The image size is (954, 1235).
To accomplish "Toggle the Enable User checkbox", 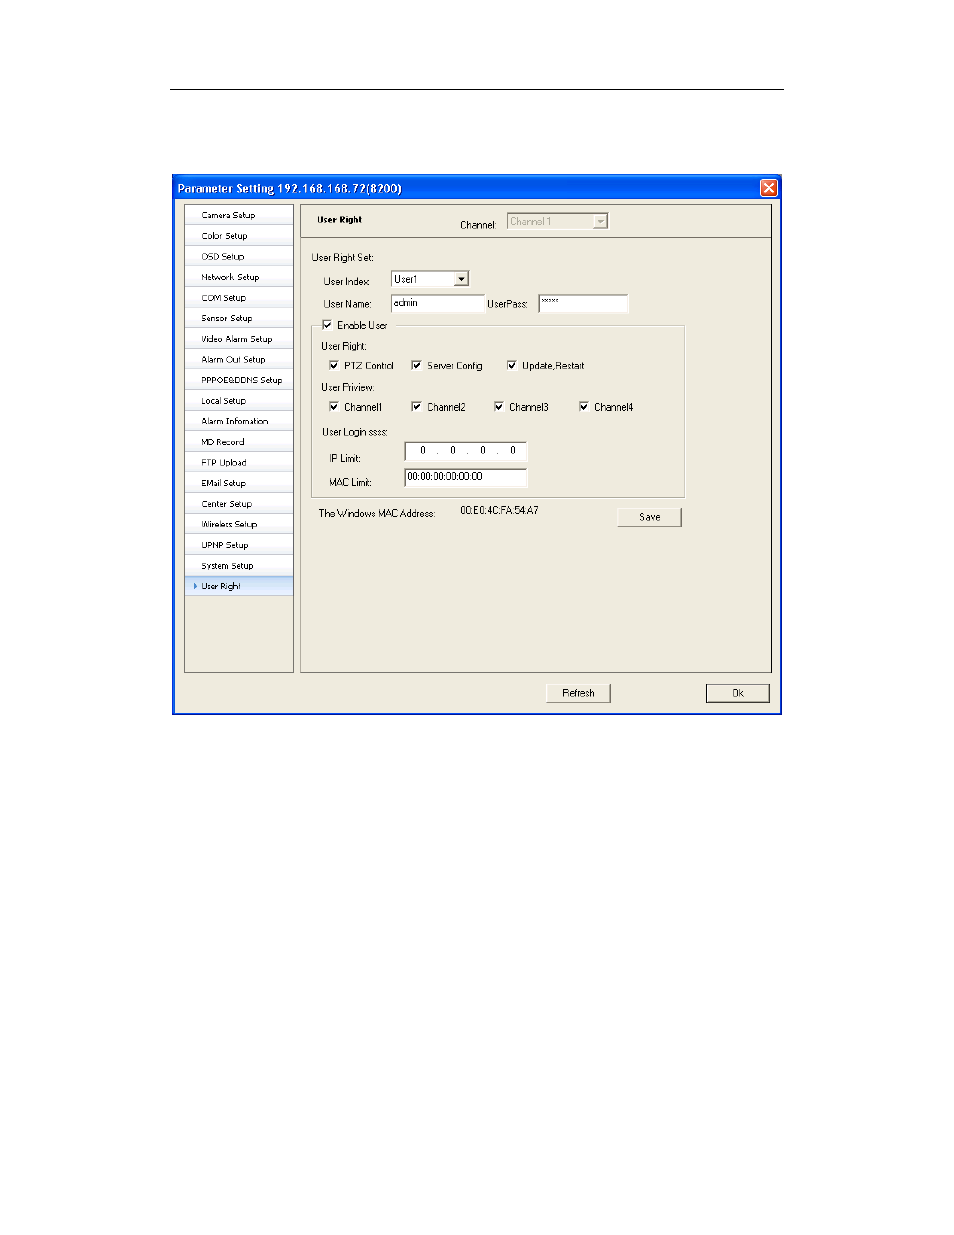I will pyautogui.click(x=327, y=325).
